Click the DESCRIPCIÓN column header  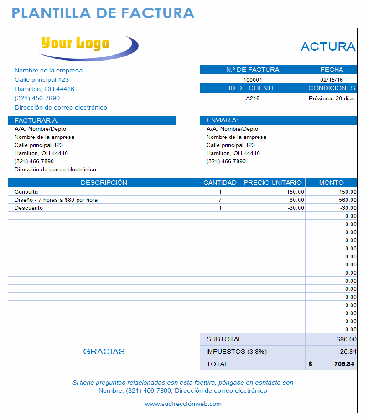click(104, 182)
